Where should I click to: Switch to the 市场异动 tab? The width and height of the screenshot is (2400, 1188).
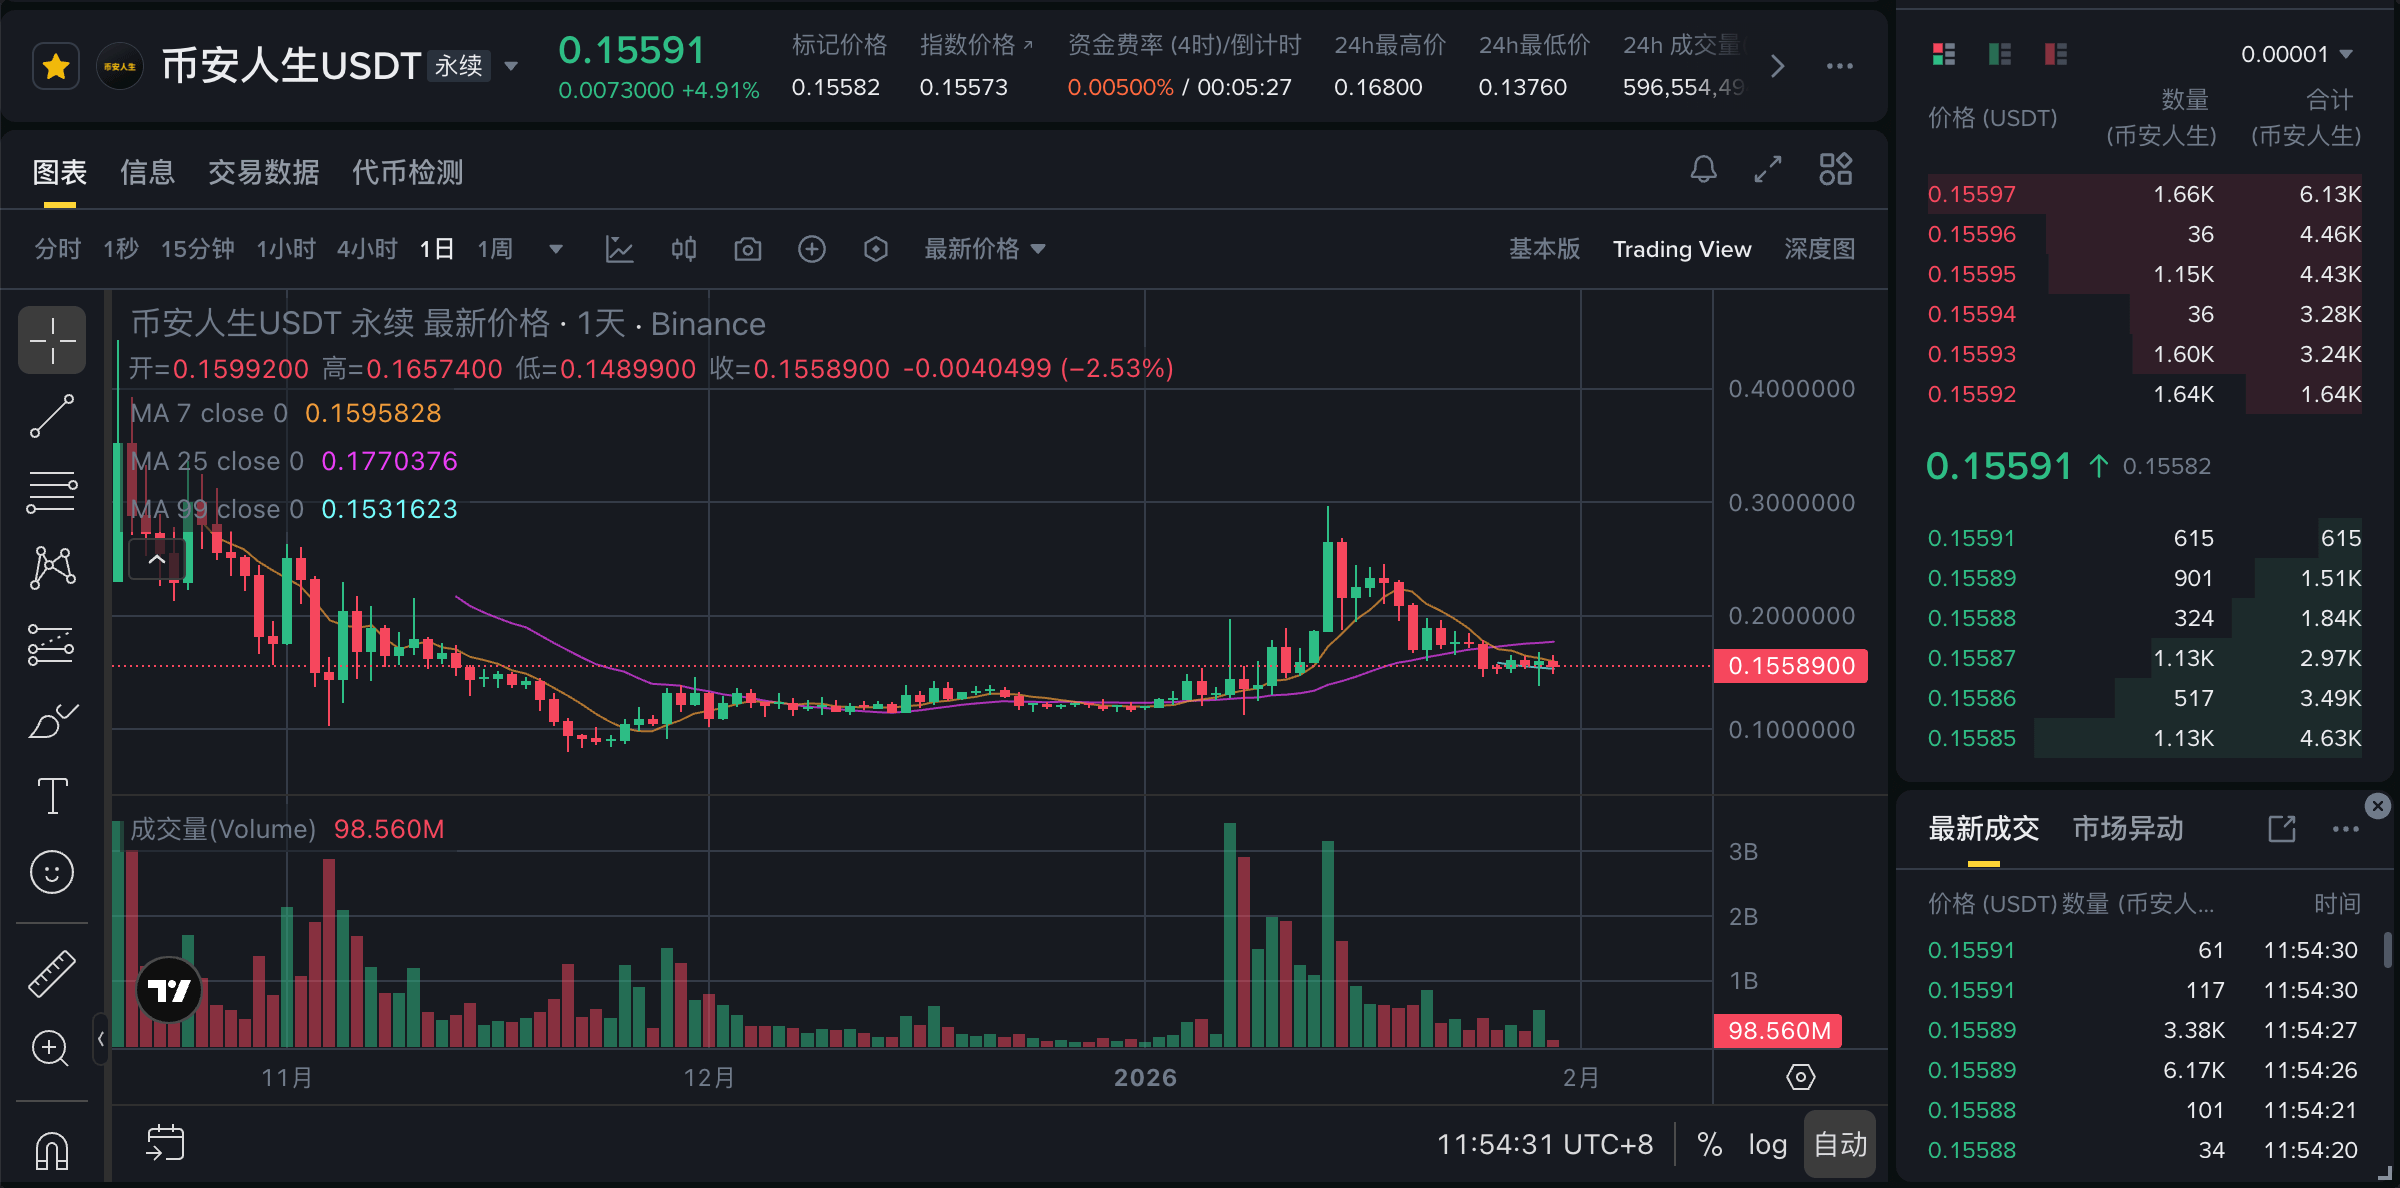click(2128, 829)
